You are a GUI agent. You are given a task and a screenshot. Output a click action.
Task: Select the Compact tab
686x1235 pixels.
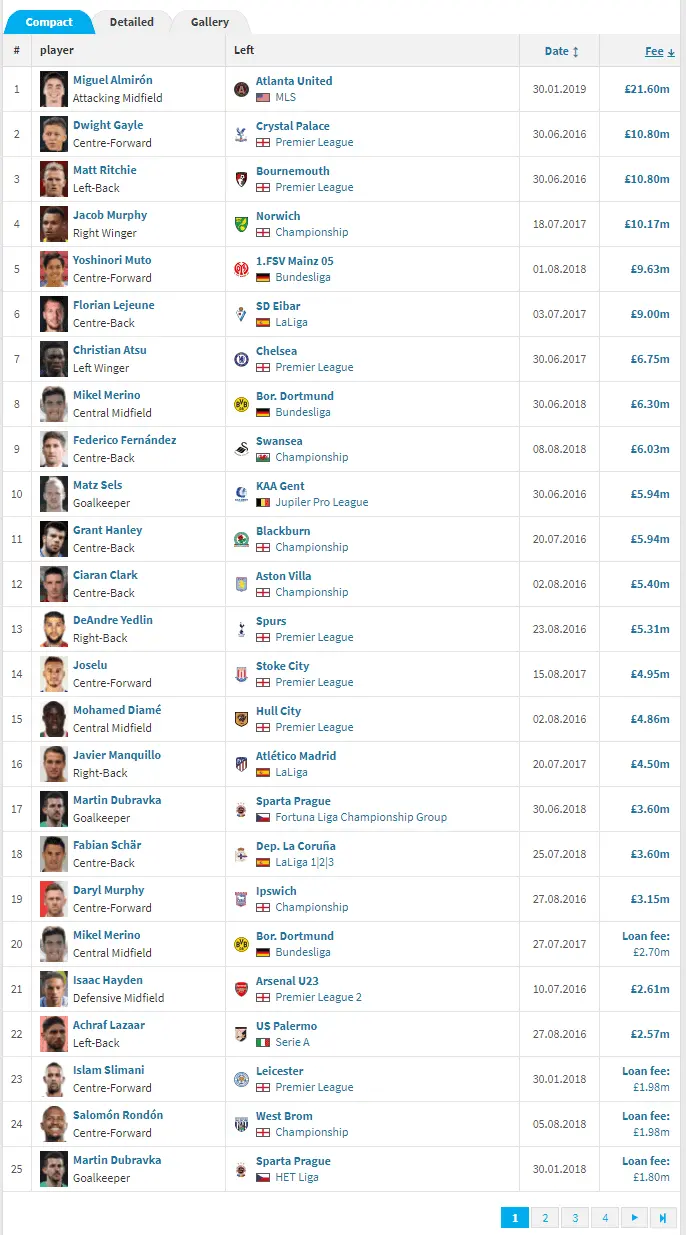point(49,22)
